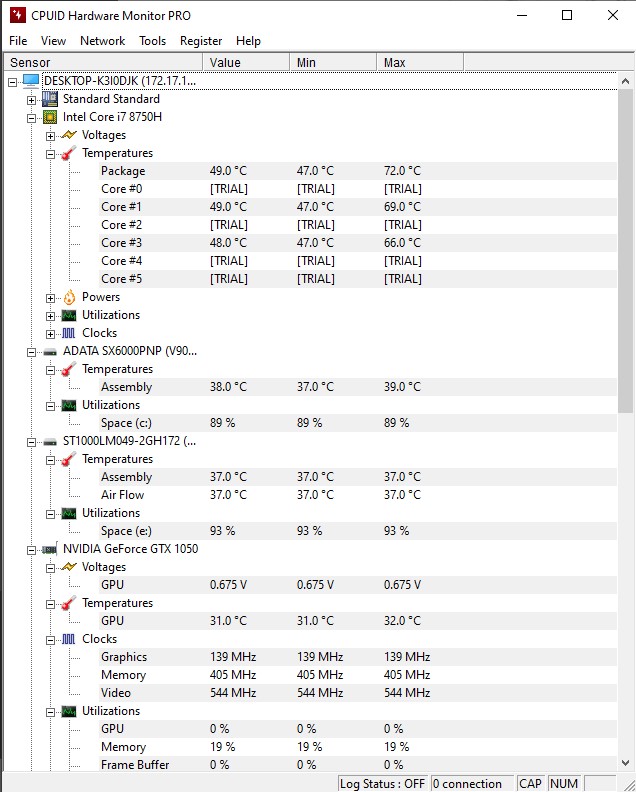Screen dimensions: 636x792
Task: Click the Clocks icon under NVIDIA GeForce
Action: [69, 639]
